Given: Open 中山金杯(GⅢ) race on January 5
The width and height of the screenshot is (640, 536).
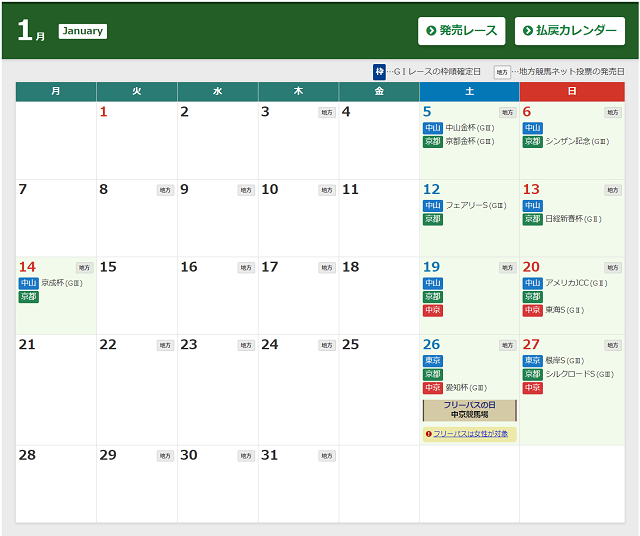Looking at the screenshot, I should (470, 128).
